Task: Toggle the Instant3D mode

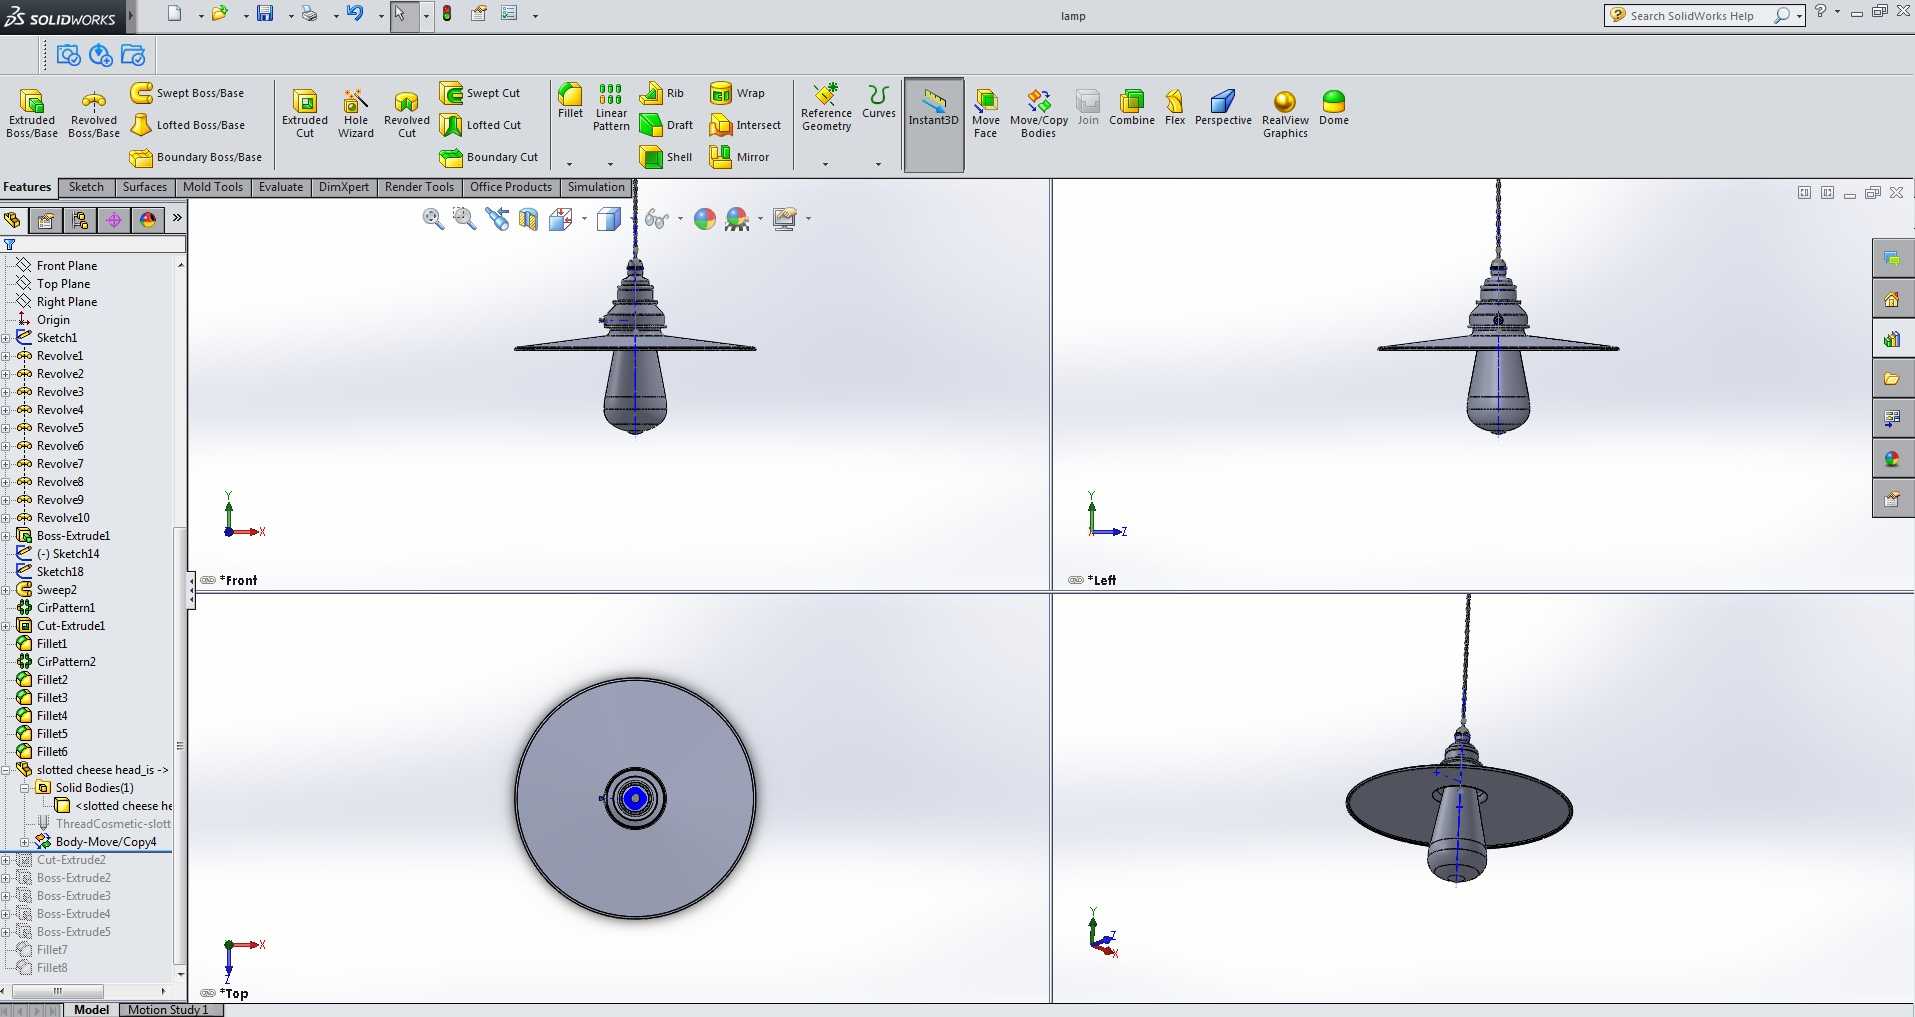Action: [934, 125]
